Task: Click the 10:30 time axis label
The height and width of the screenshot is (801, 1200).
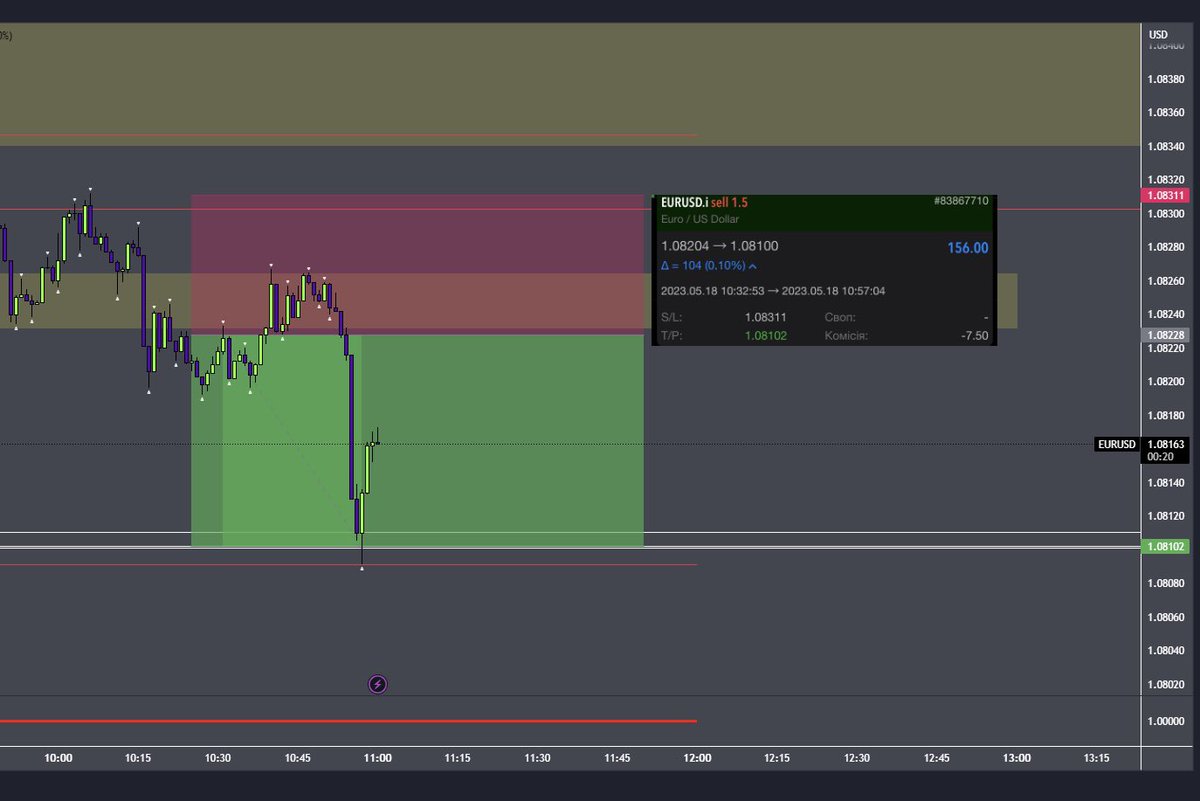Action: (218, 758)
